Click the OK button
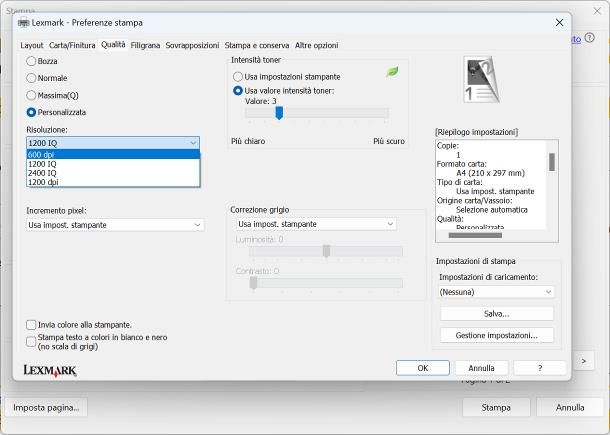 [x=423, y=368]
